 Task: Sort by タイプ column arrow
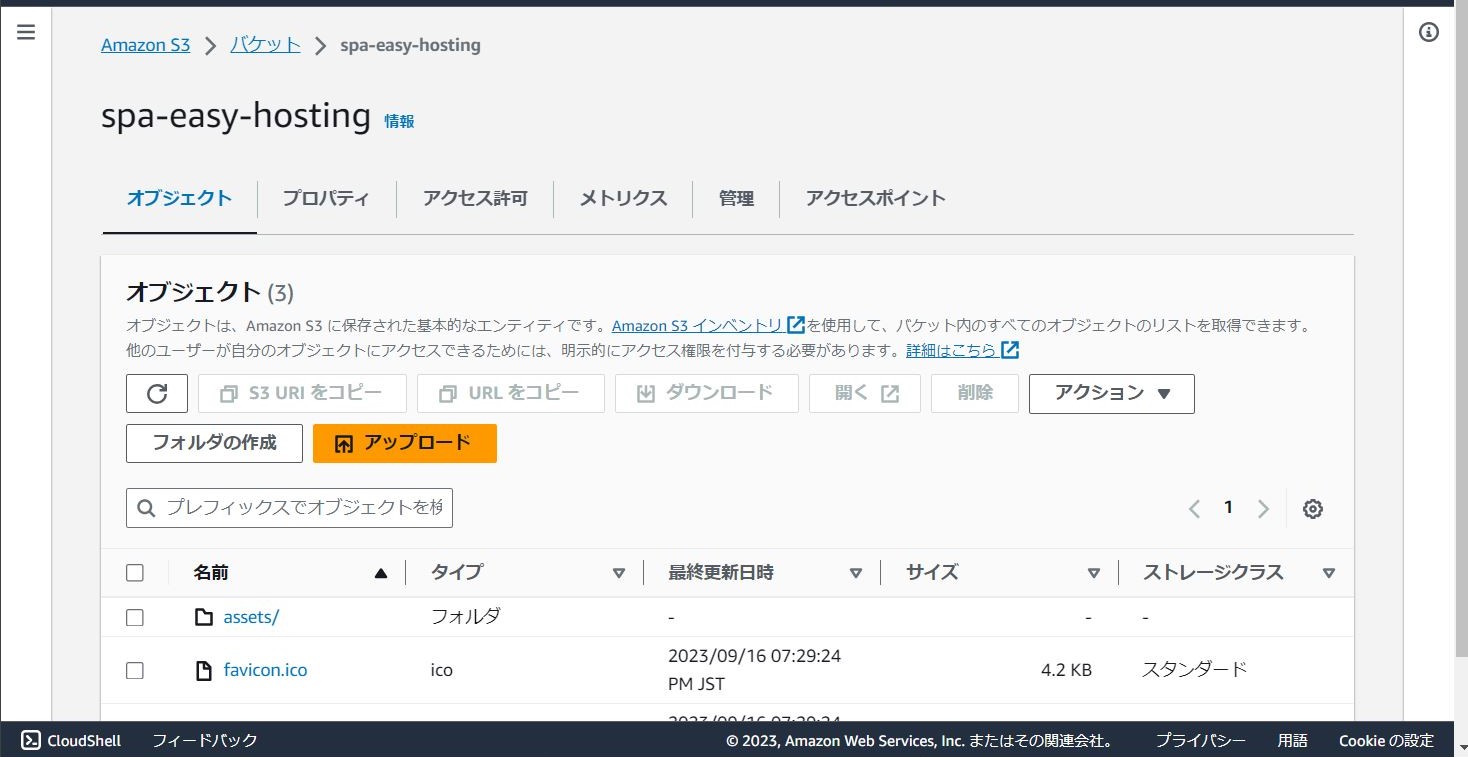pyautogui.click(x=618, y=573)
